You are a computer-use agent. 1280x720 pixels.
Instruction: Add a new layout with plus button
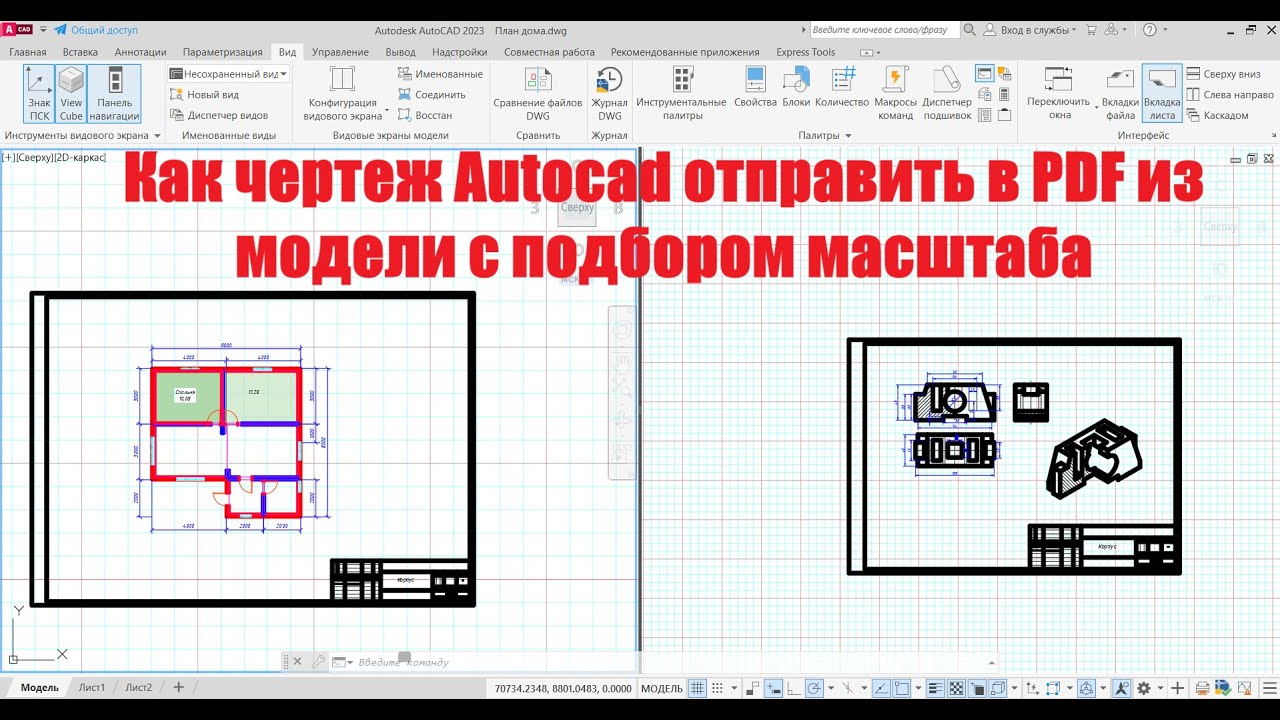[179, 687]
